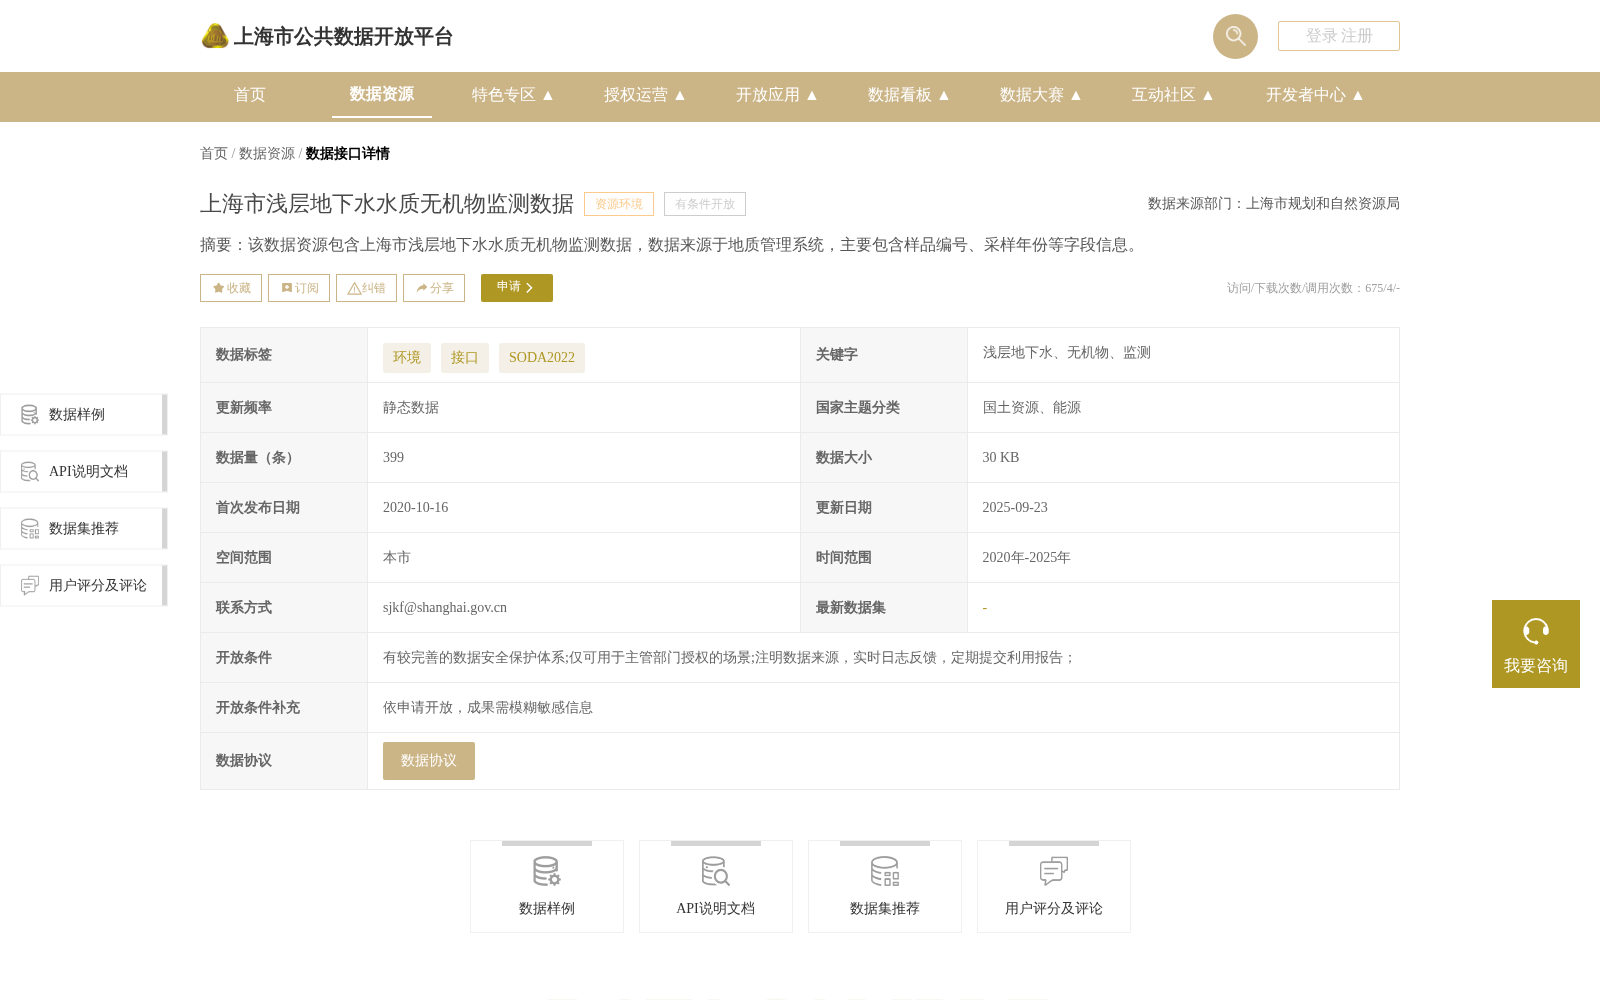Click the 静态数据 update frequency value
Screen dimensions: 1600x1000
click(x=411, y=407)
